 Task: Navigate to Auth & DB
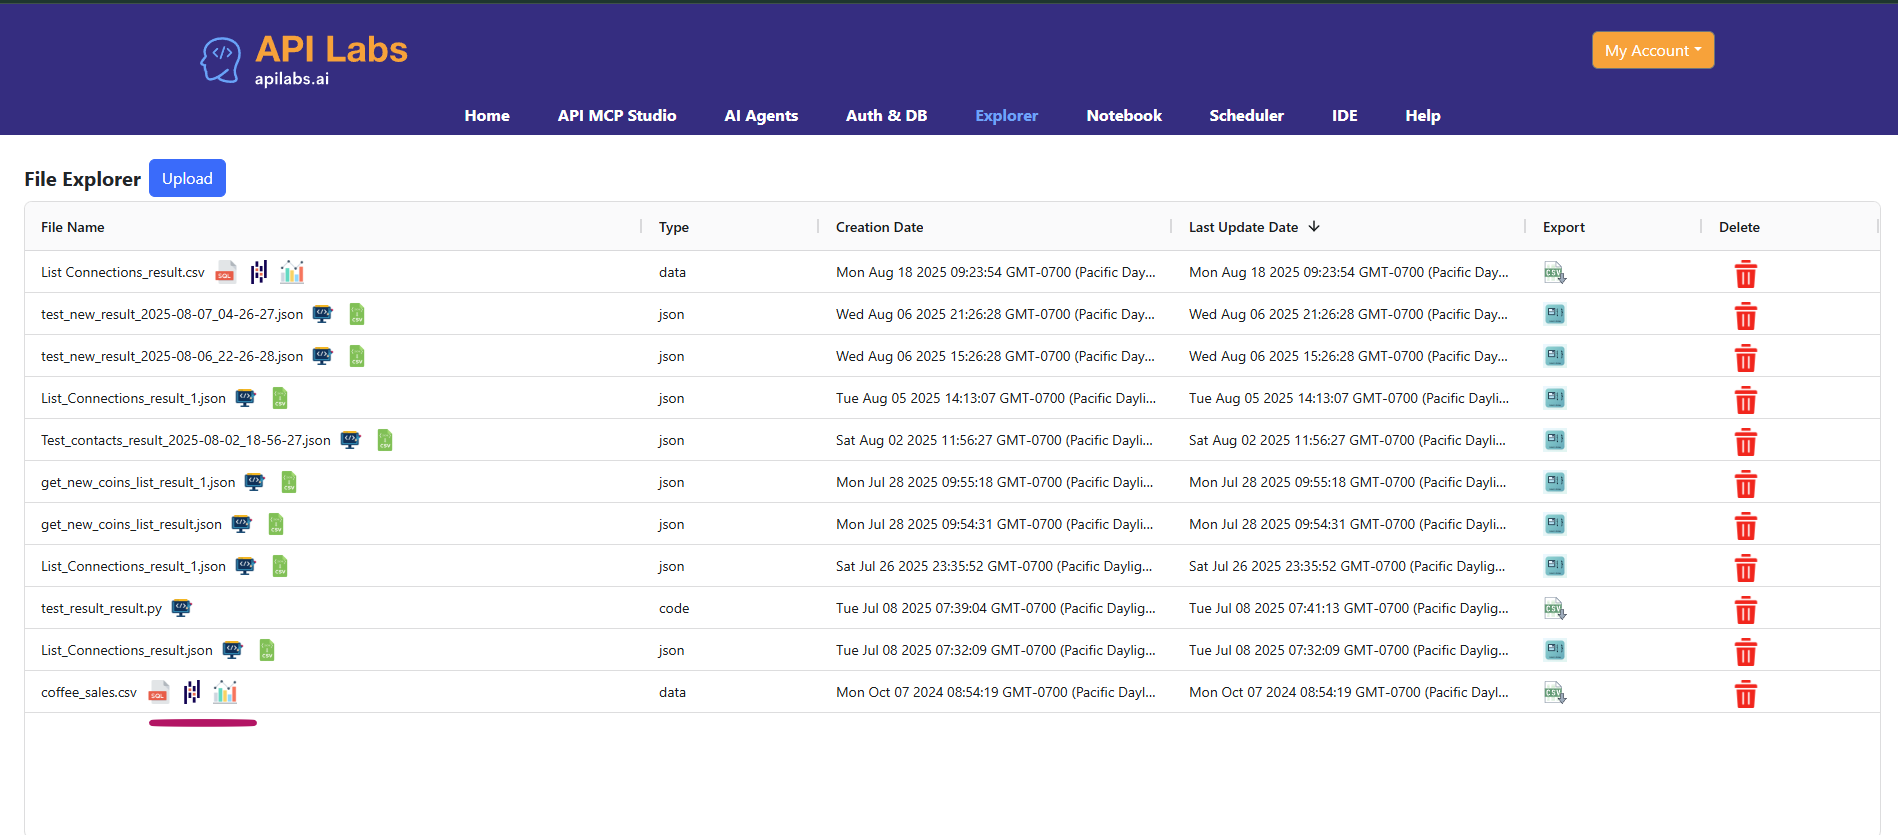pos(886,115)
